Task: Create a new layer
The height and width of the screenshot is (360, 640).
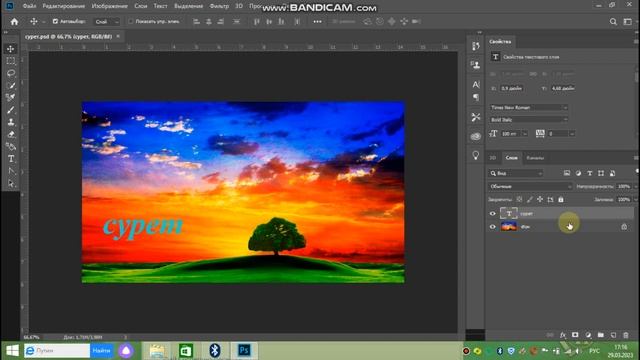Action: coord(613,335)
